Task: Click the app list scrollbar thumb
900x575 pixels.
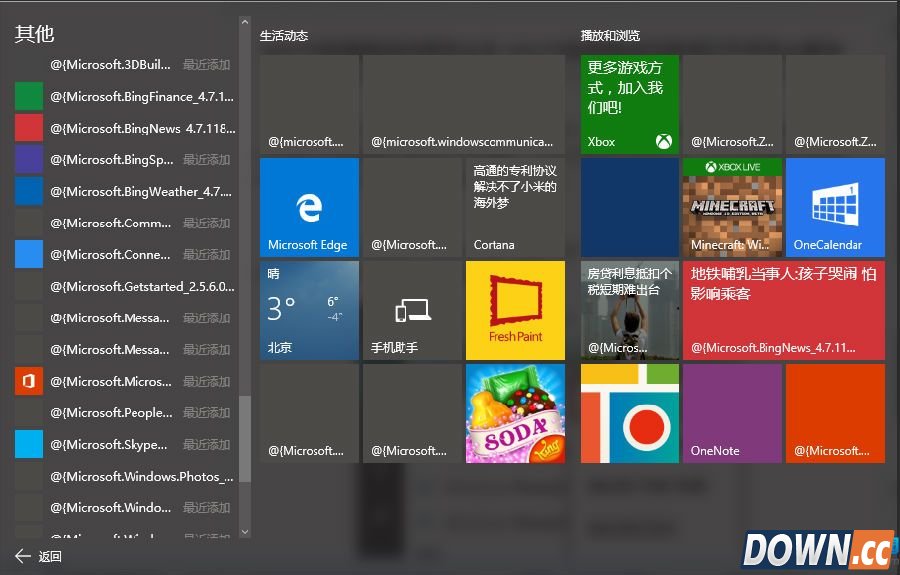Action: click(x=245, y=439)
